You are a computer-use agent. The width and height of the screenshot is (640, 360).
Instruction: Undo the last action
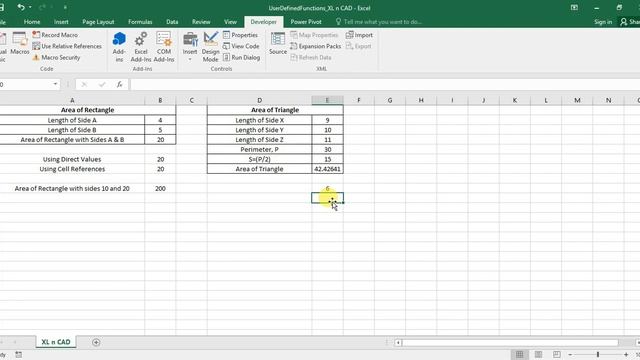pos(20,7)
